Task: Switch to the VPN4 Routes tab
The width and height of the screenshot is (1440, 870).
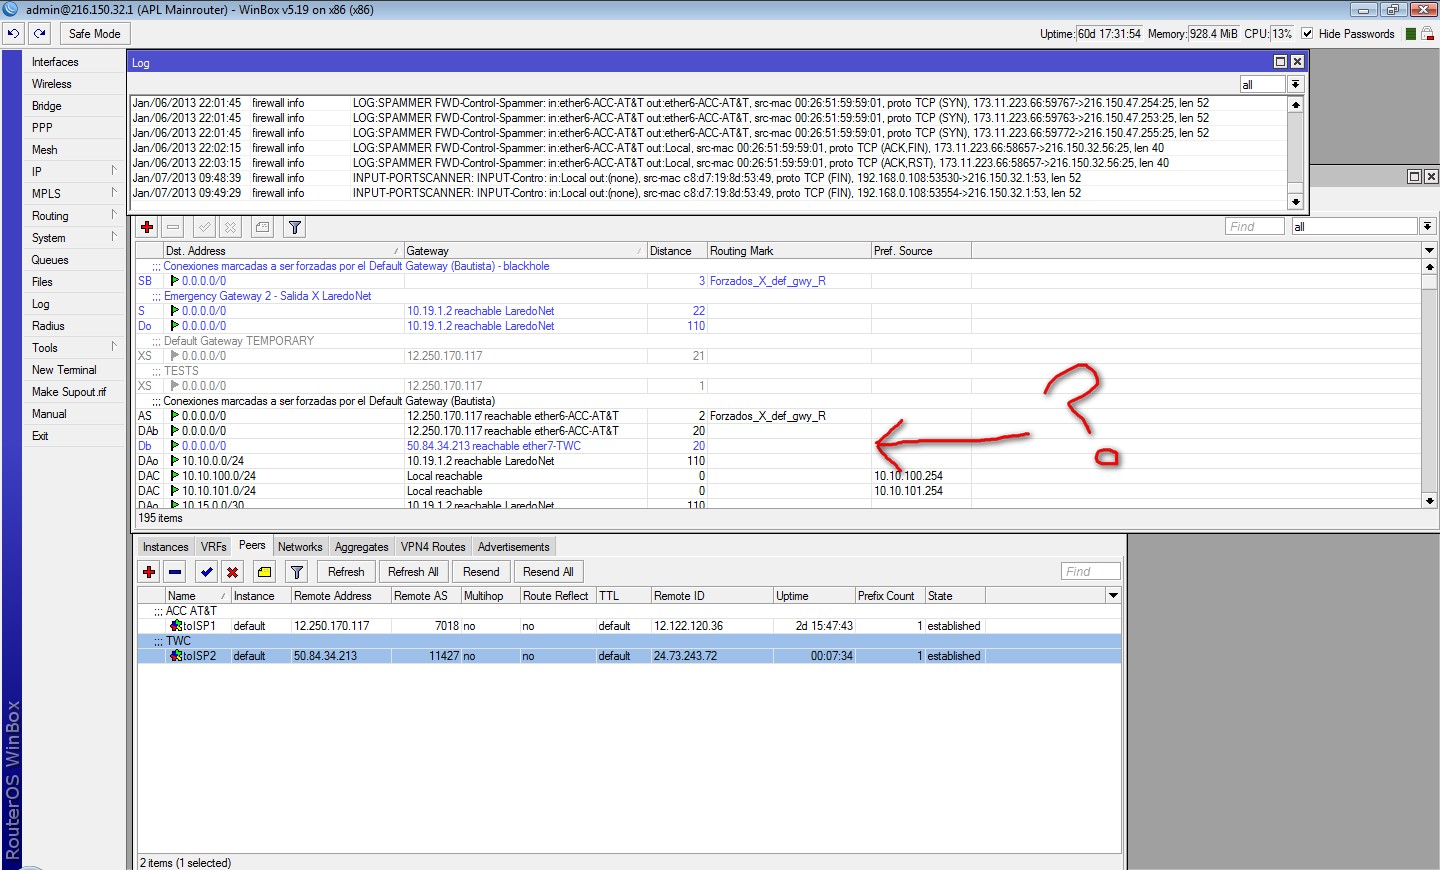Action: point(433,547)
